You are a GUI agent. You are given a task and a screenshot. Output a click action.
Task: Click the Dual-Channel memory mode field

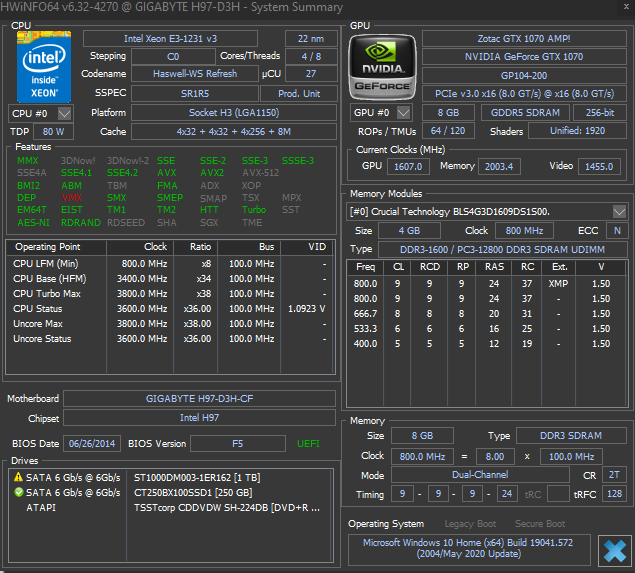(480, 475)
